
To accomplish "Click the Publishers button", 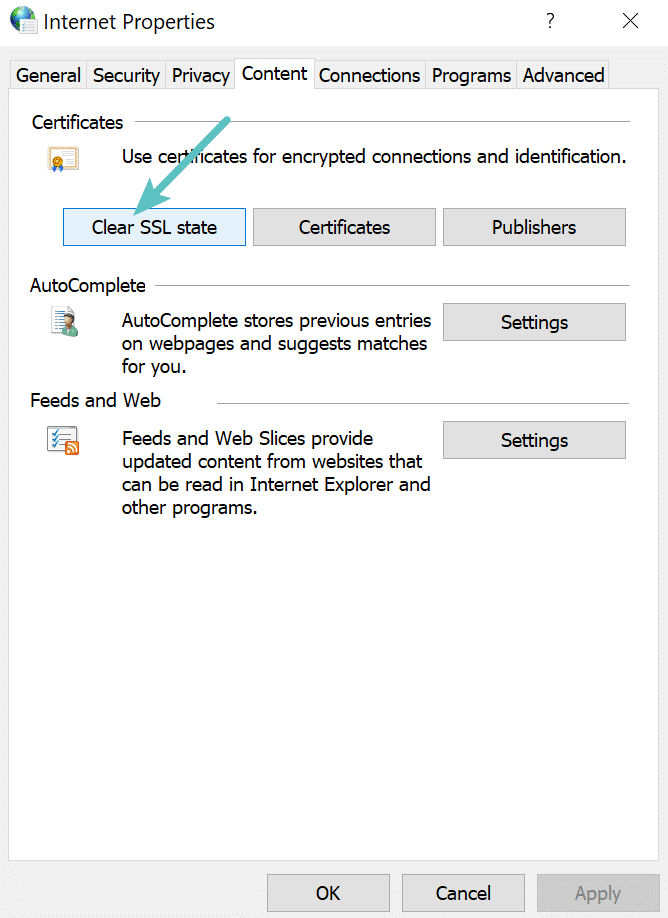I will point(534,227).
